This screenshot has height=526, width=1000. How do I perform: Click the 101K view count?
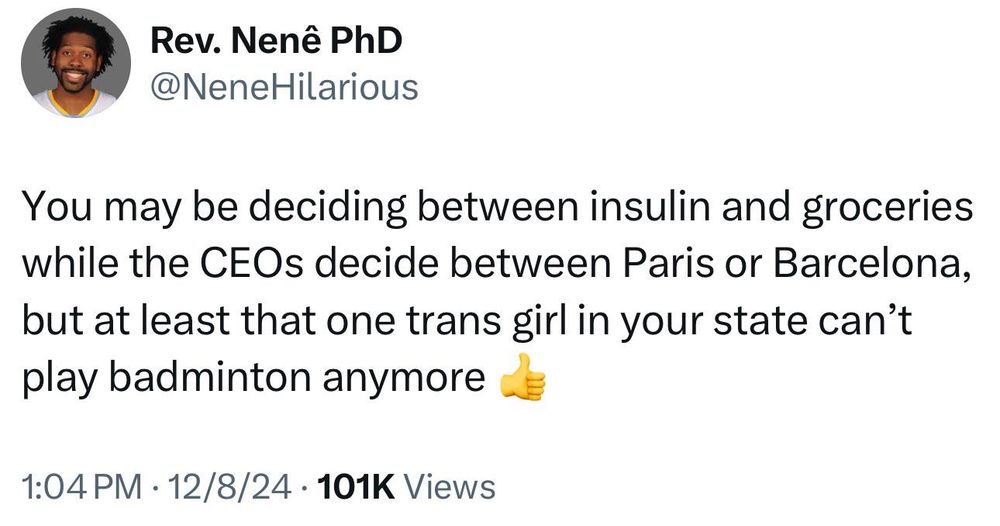(x=355, y=487)
